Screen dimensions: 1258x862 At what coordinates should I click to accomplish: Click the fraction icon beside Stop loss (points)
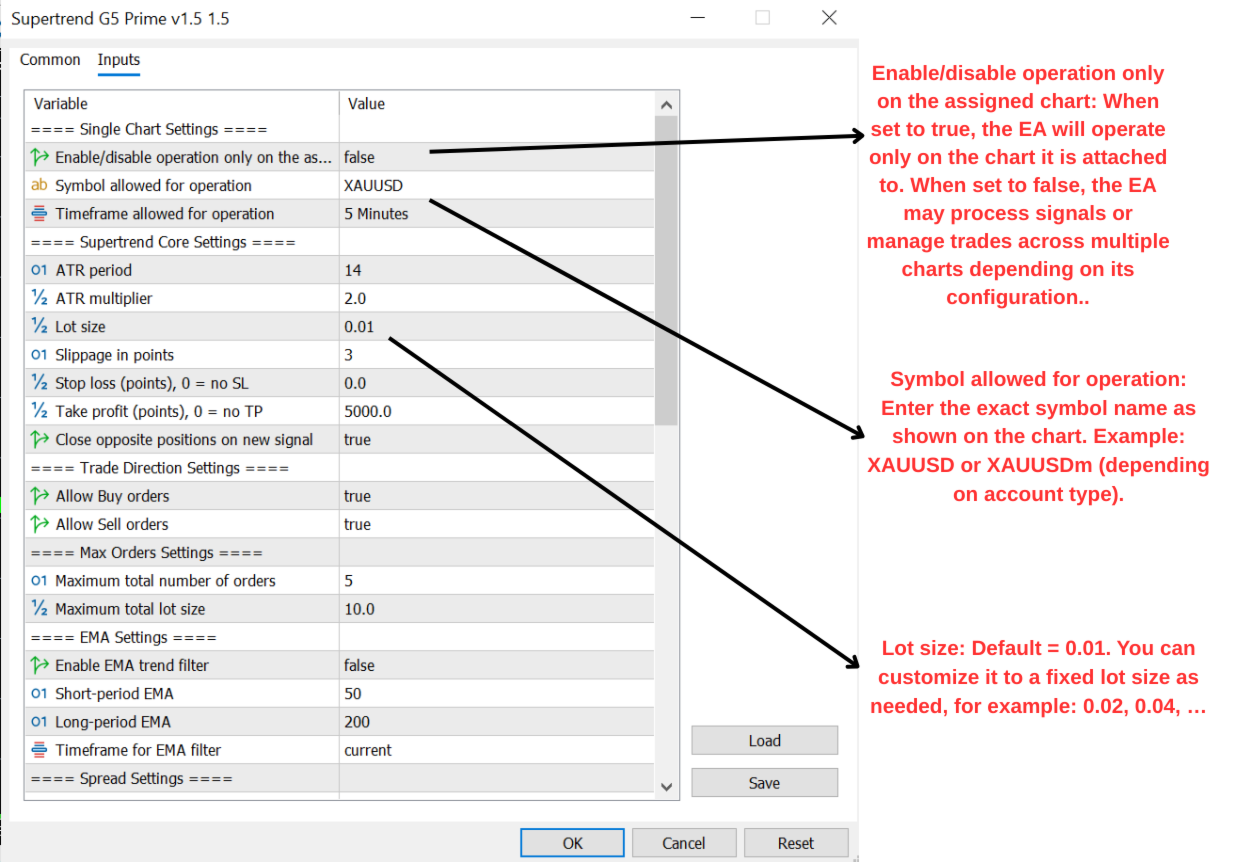point(40,383)
